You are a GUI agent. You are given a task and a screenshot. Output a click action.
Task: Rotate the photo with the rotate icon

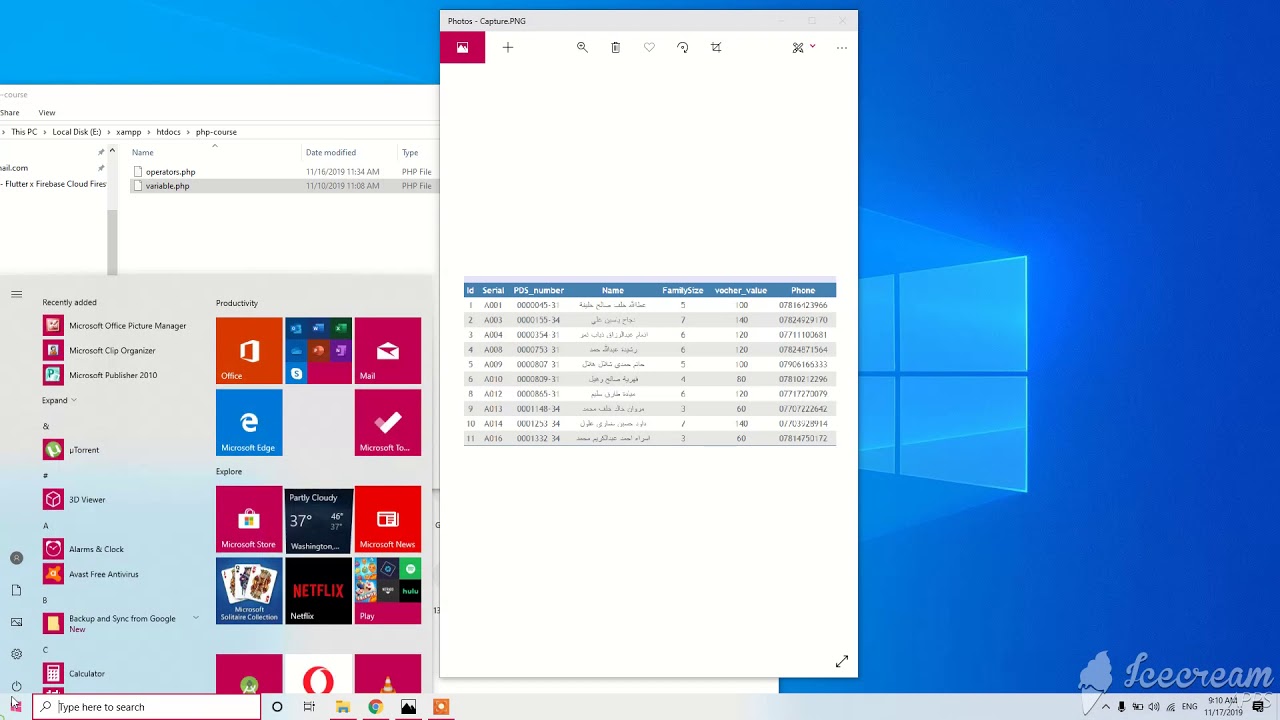click(x=683, y=47)
